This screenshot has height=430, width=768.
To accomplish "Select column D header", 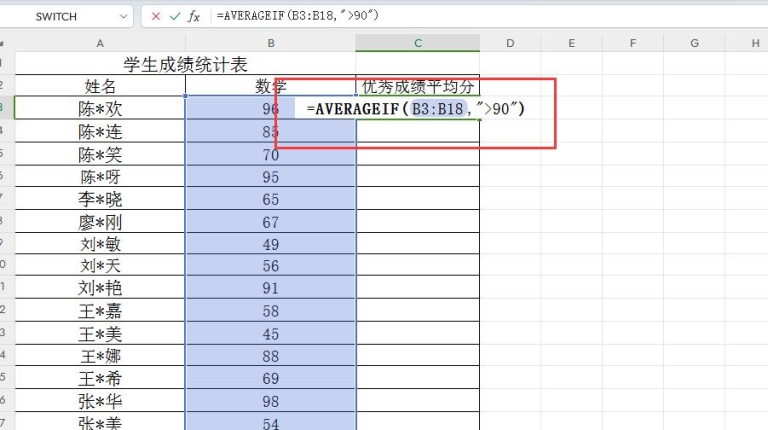I will [x=510, y=43].
